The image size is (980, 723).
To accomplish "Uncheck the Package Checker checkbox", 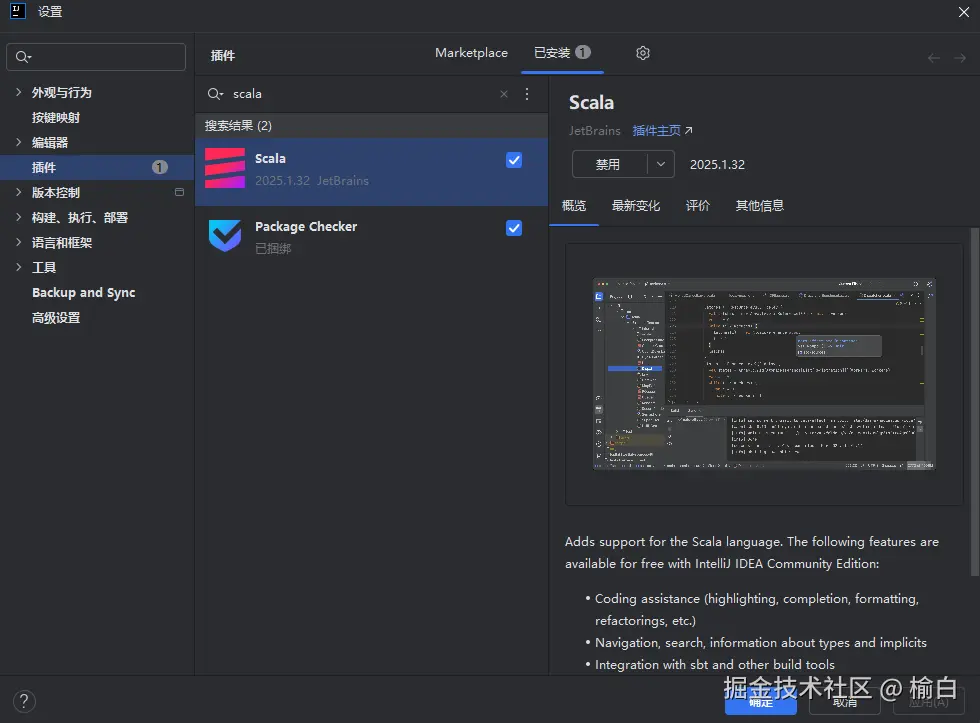I will [514, 228].
